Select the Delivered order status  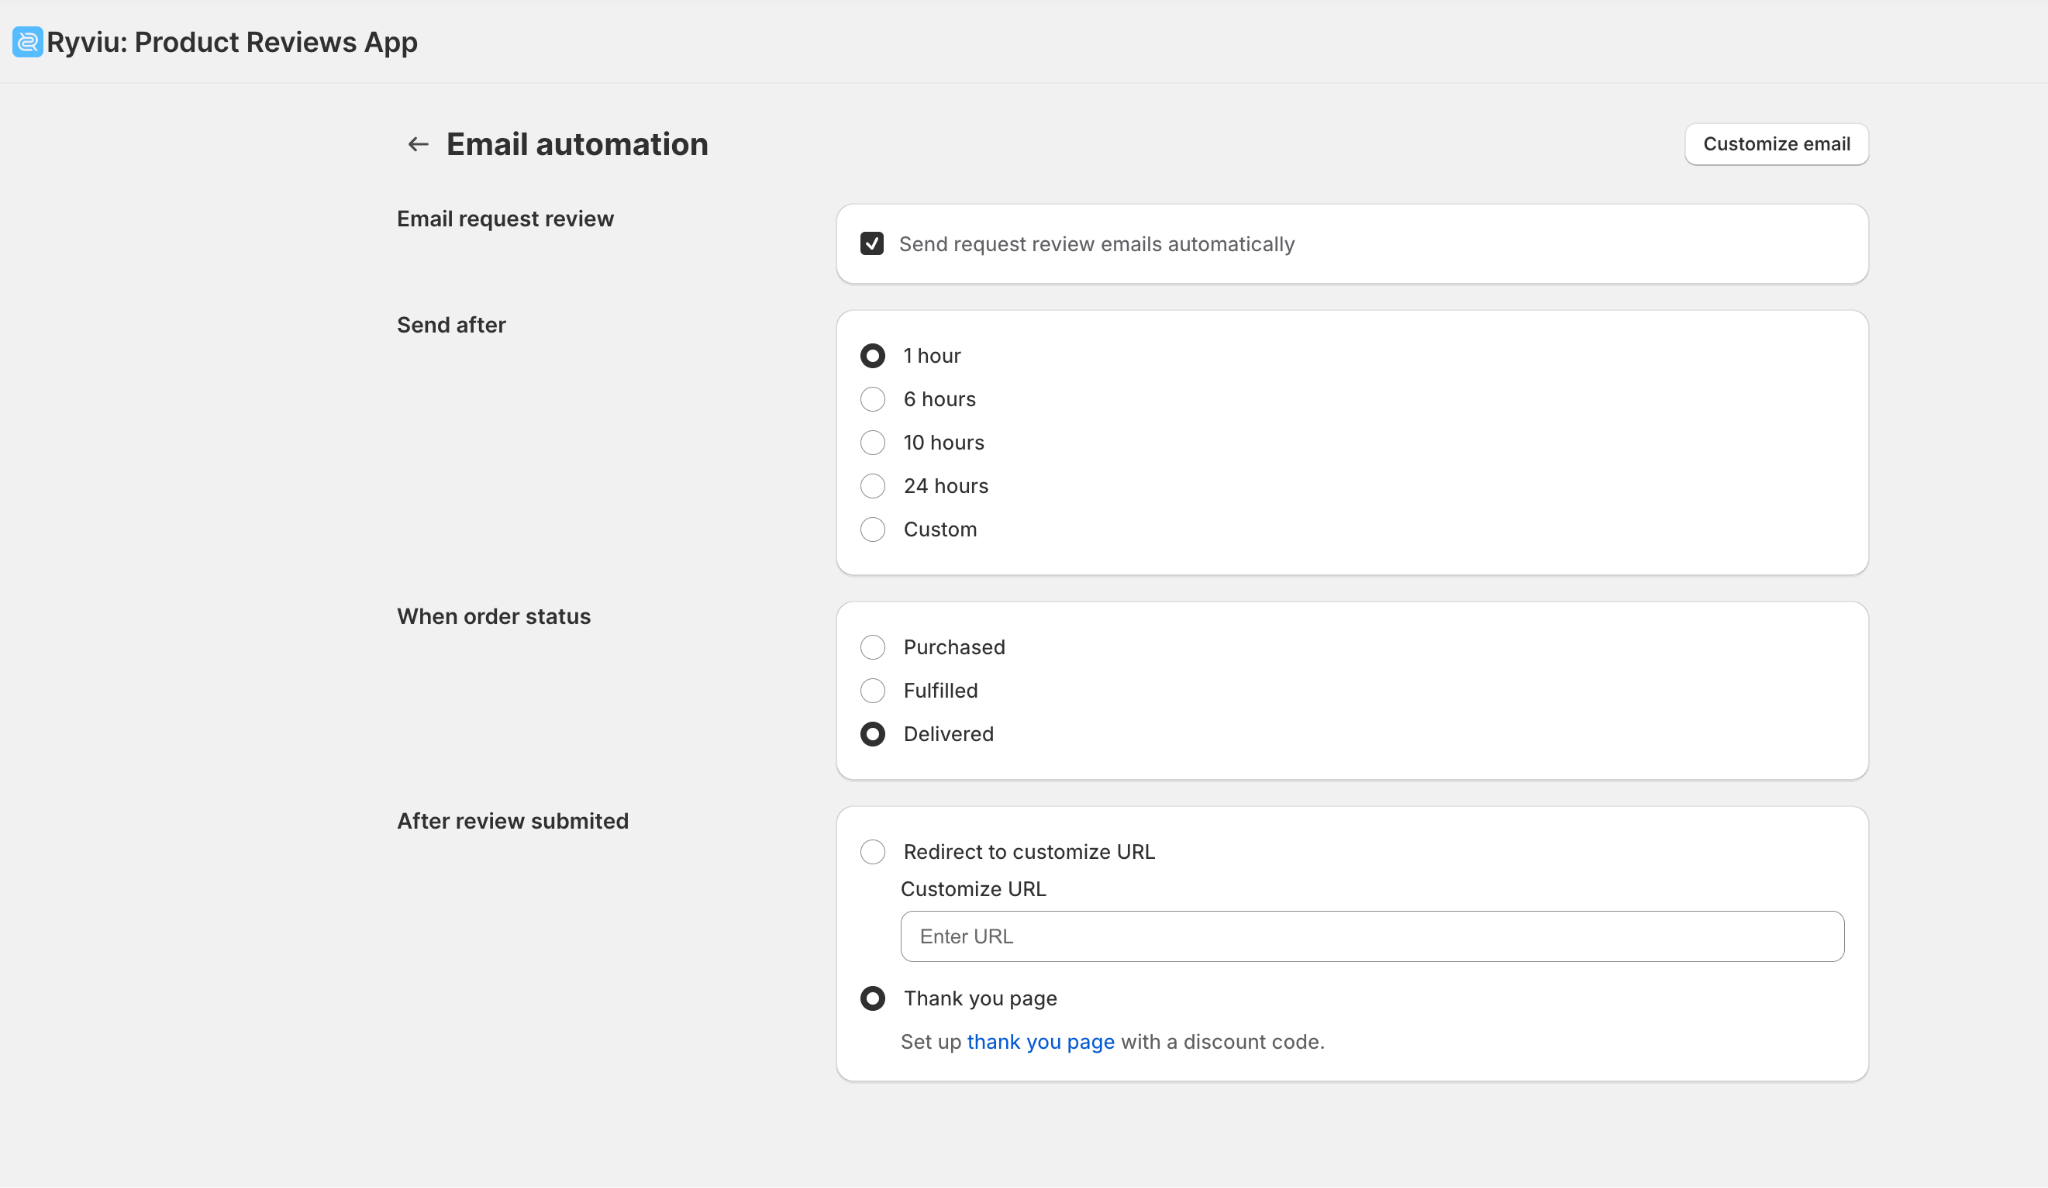coord(873,734)
